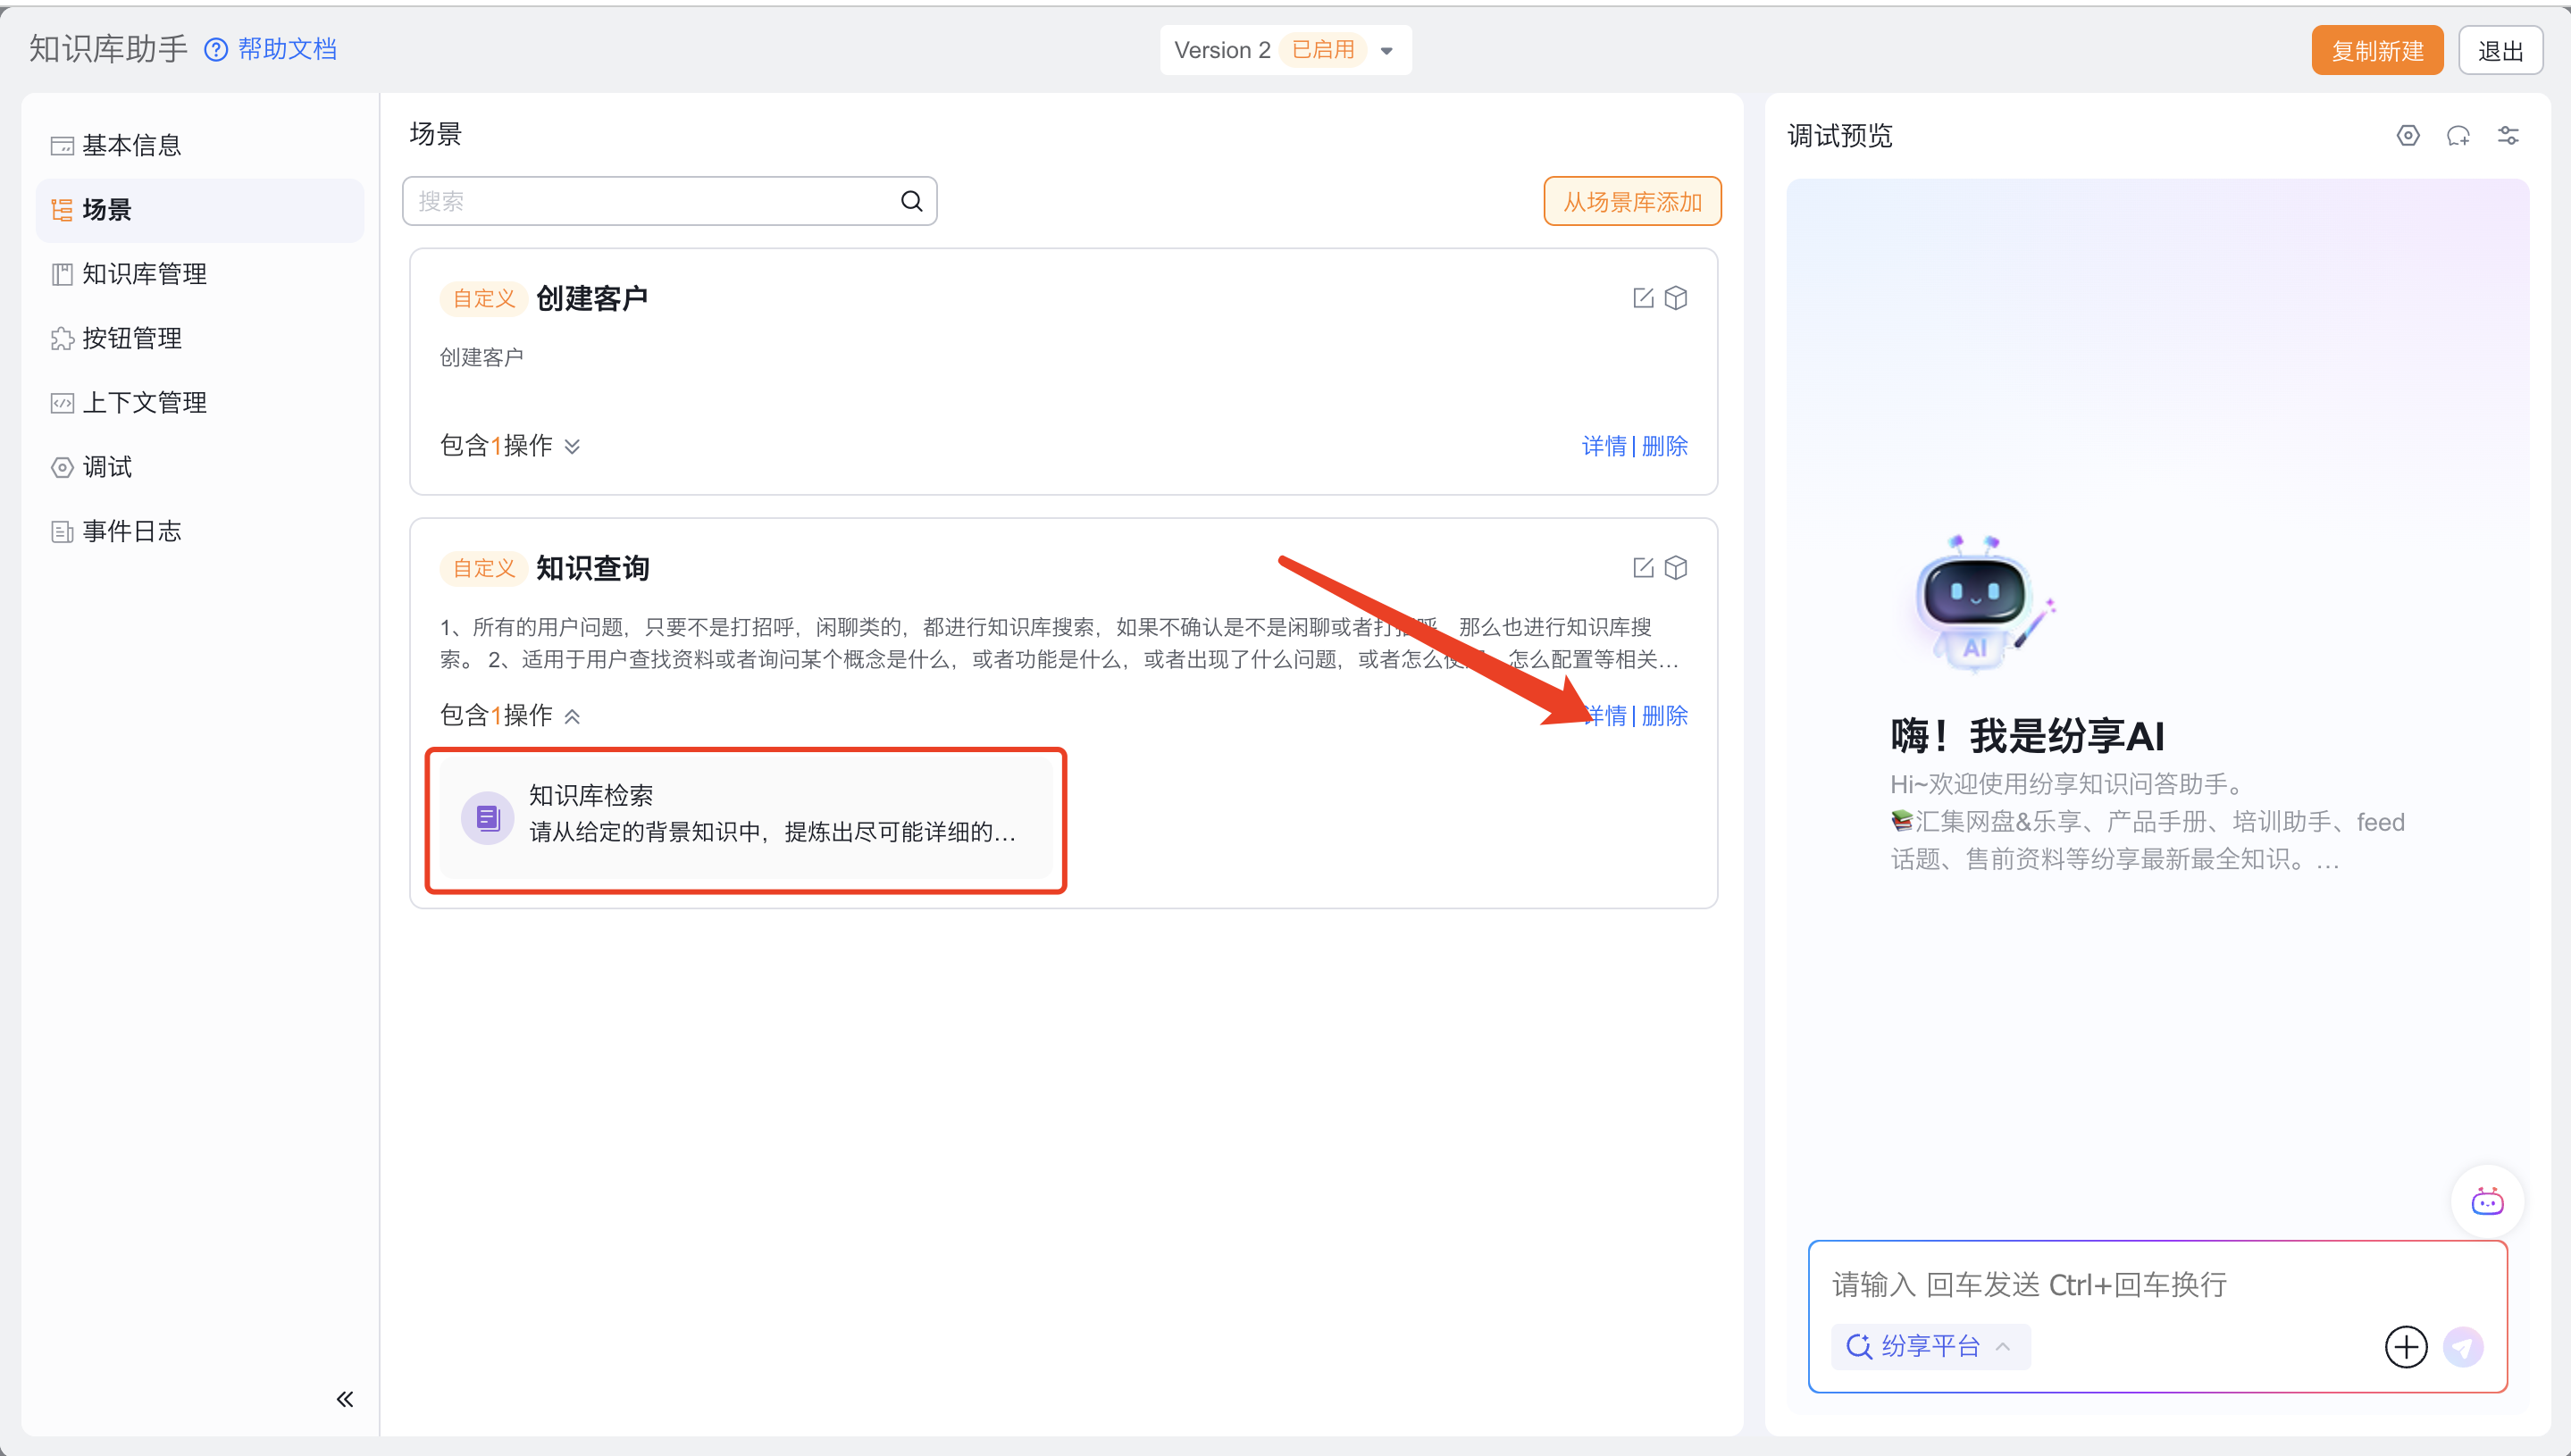Click the search magnifier icon
The image size is (2571, 1456).
click(x=911, y=201)
